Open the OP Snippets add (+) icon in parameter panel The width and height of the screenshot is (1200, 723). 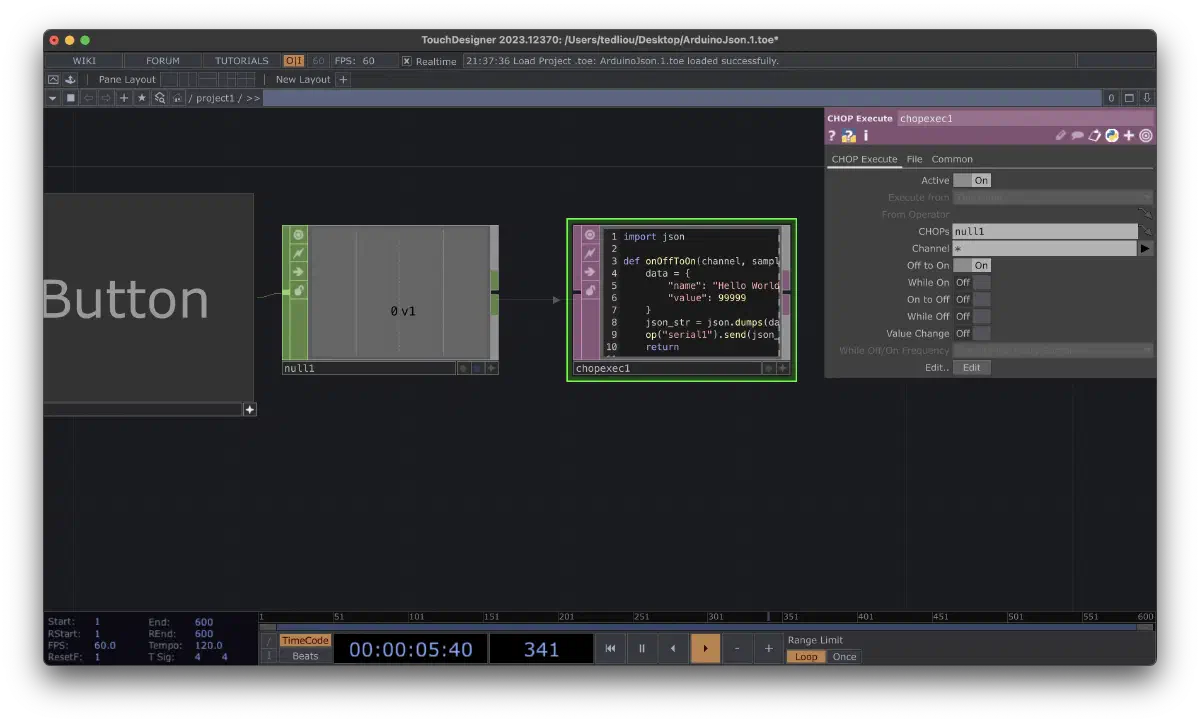(1129, 136)
